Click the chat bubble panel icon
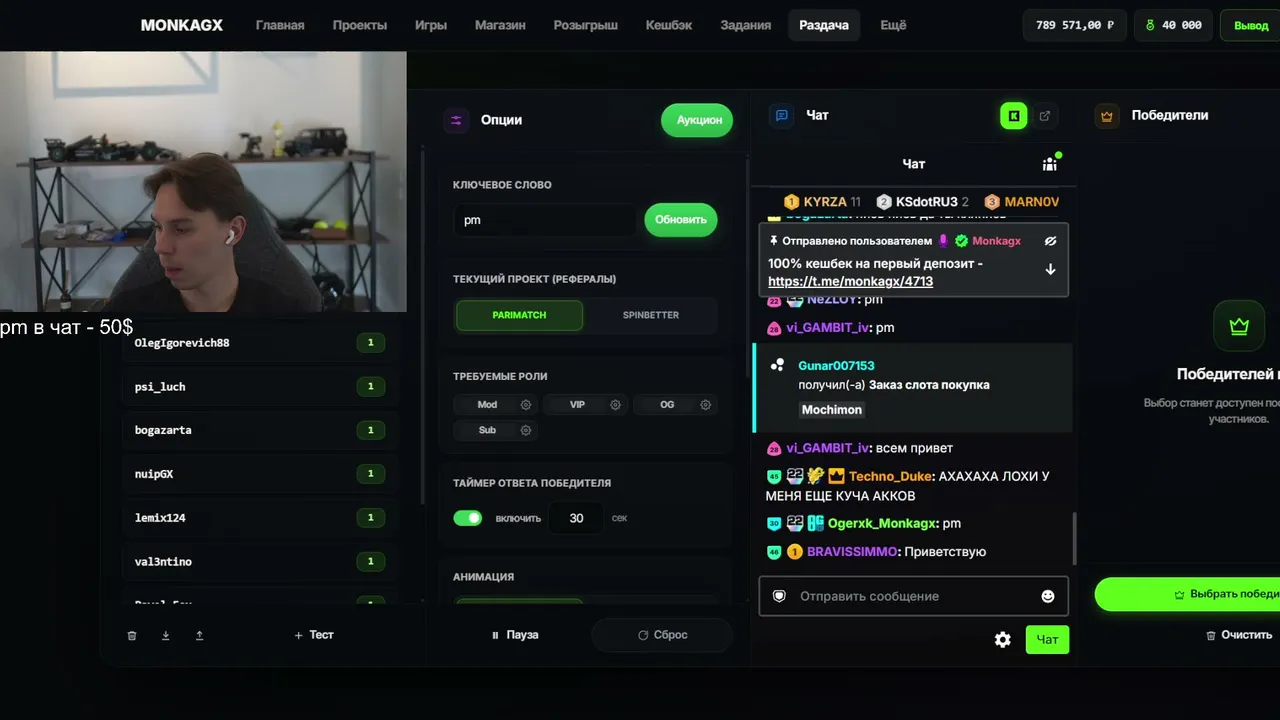The height and width of the screenshot is (720, 1280). (782, 116)
